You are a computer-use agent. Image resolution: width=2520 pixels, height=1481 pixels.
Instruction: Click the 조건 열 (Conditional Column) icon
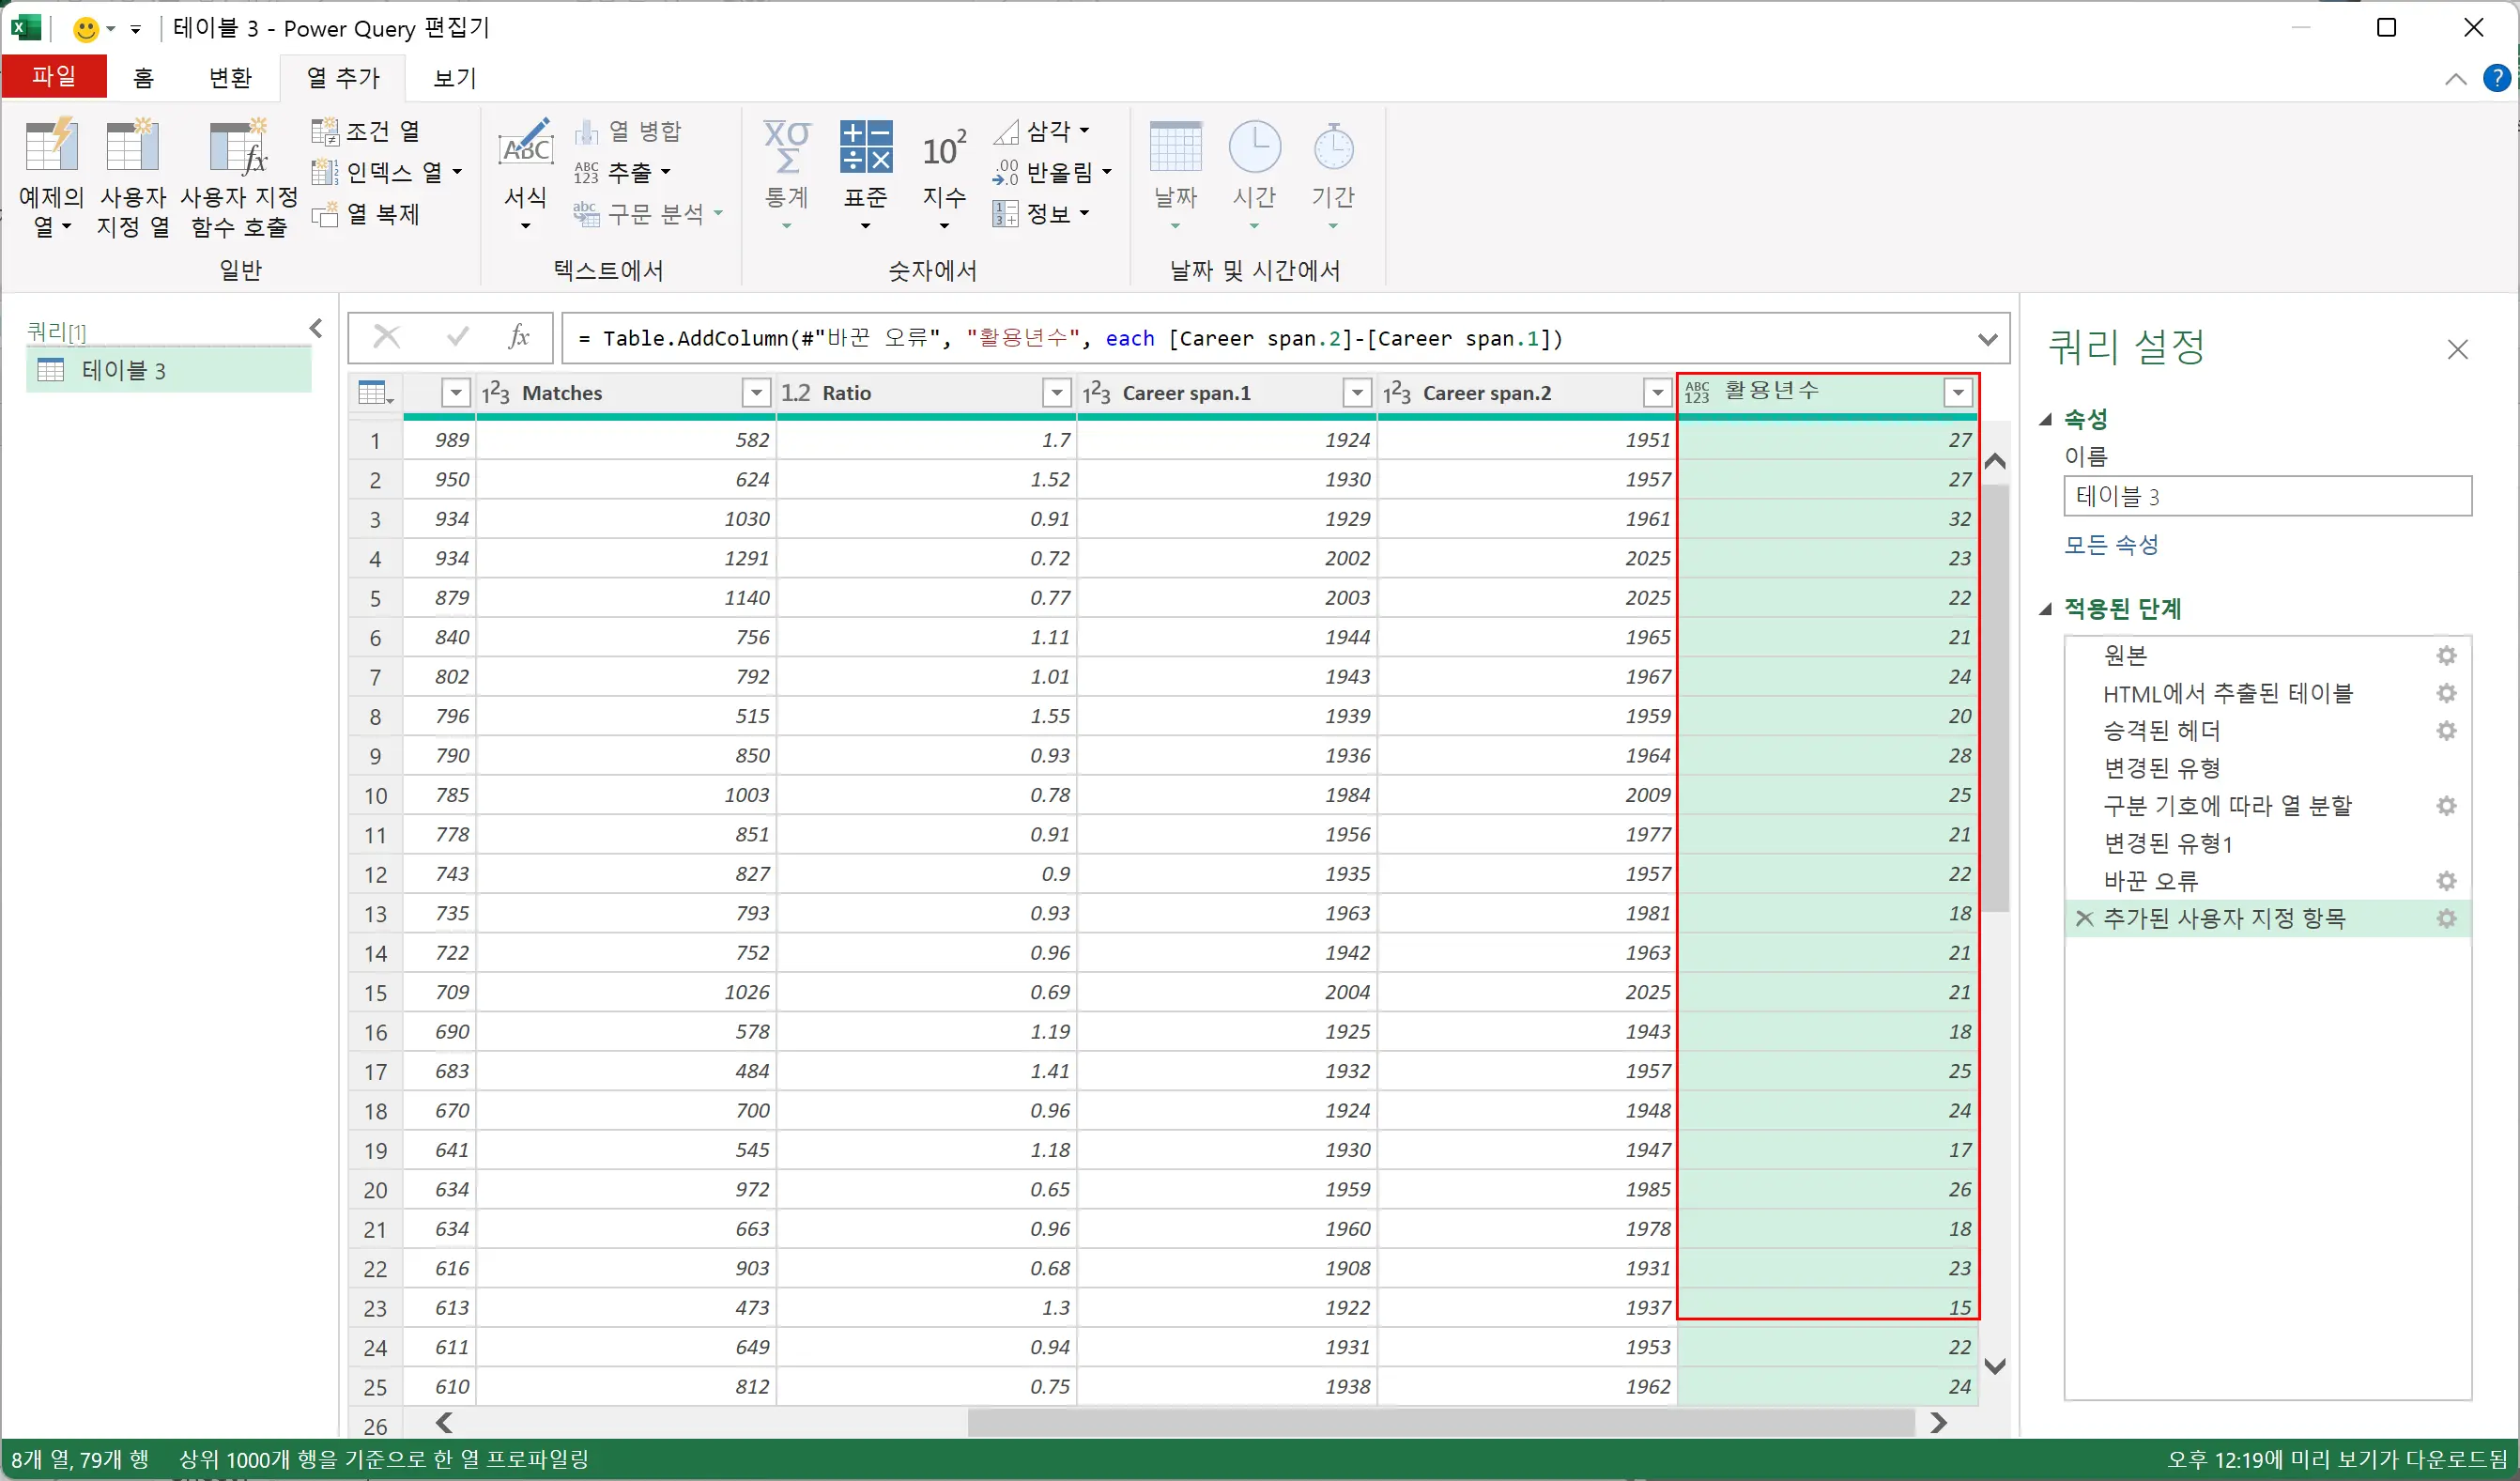[325, 131]
